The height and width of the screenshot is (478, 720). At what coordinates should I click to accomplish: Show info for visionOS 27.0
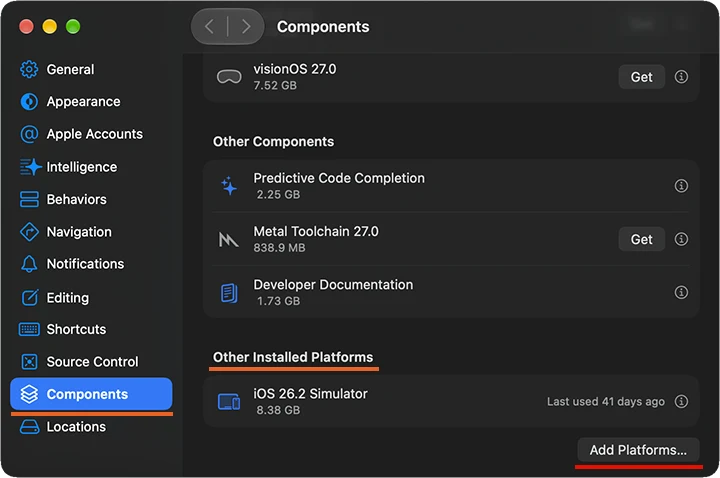pyautogui.click(x=681, y=77)
